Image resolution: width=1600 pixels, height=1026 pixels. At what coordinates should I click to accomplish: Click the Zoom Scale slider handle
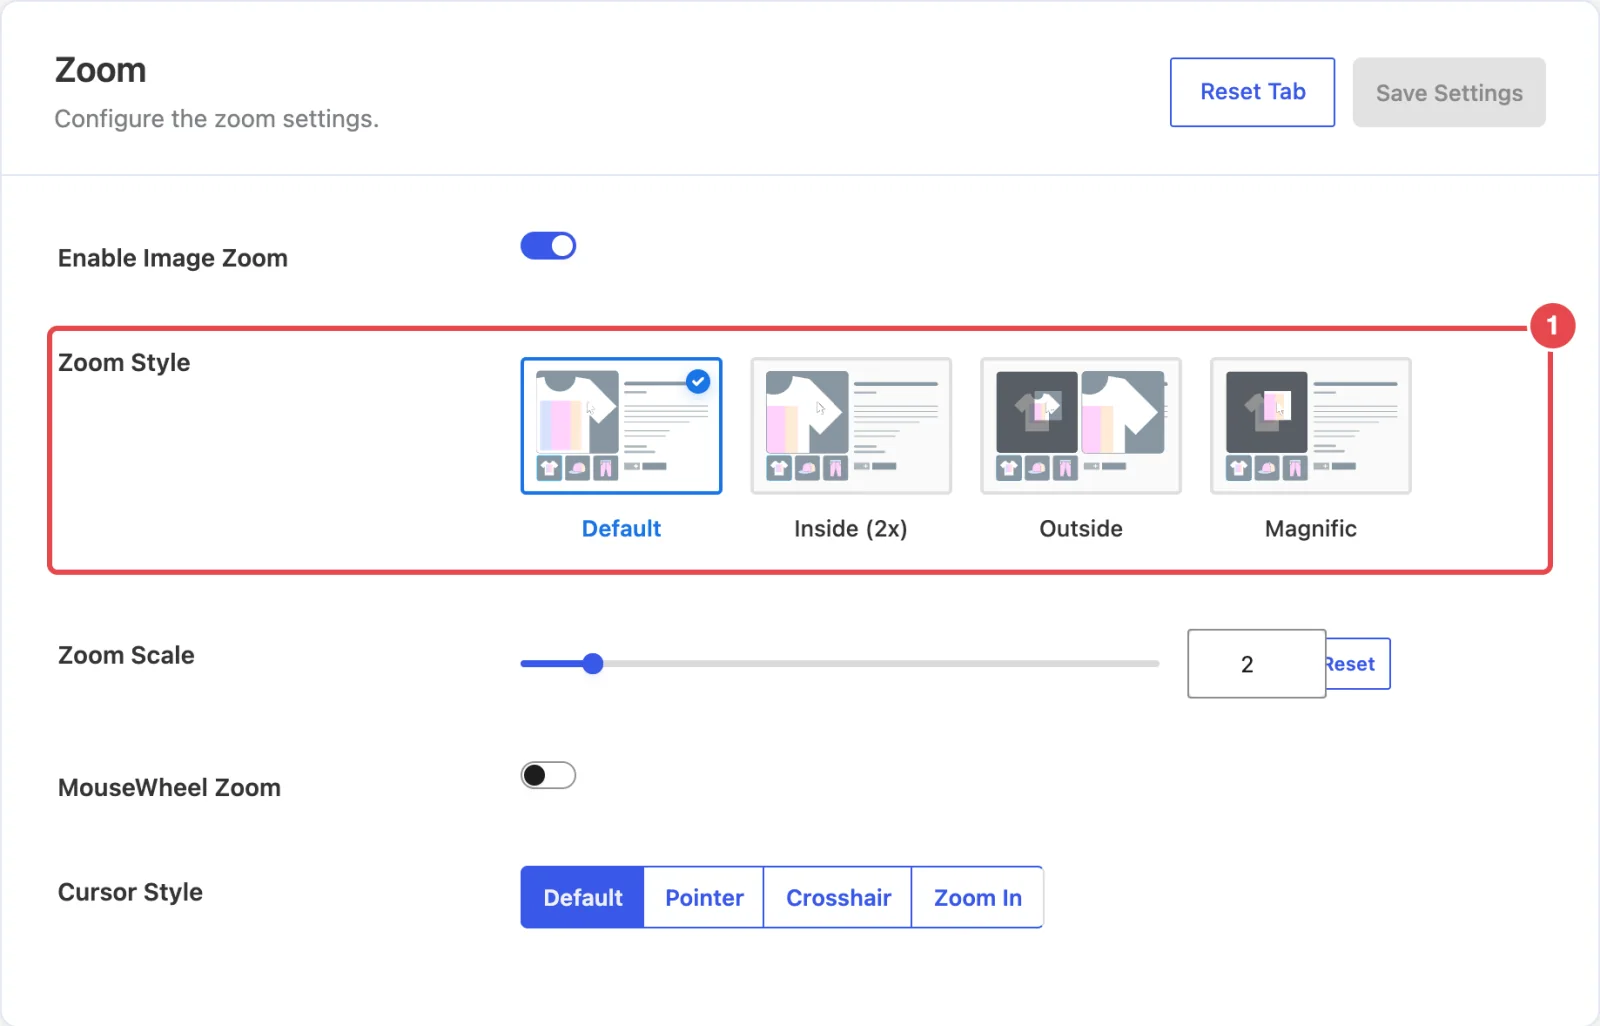click(x=593, y=663)
